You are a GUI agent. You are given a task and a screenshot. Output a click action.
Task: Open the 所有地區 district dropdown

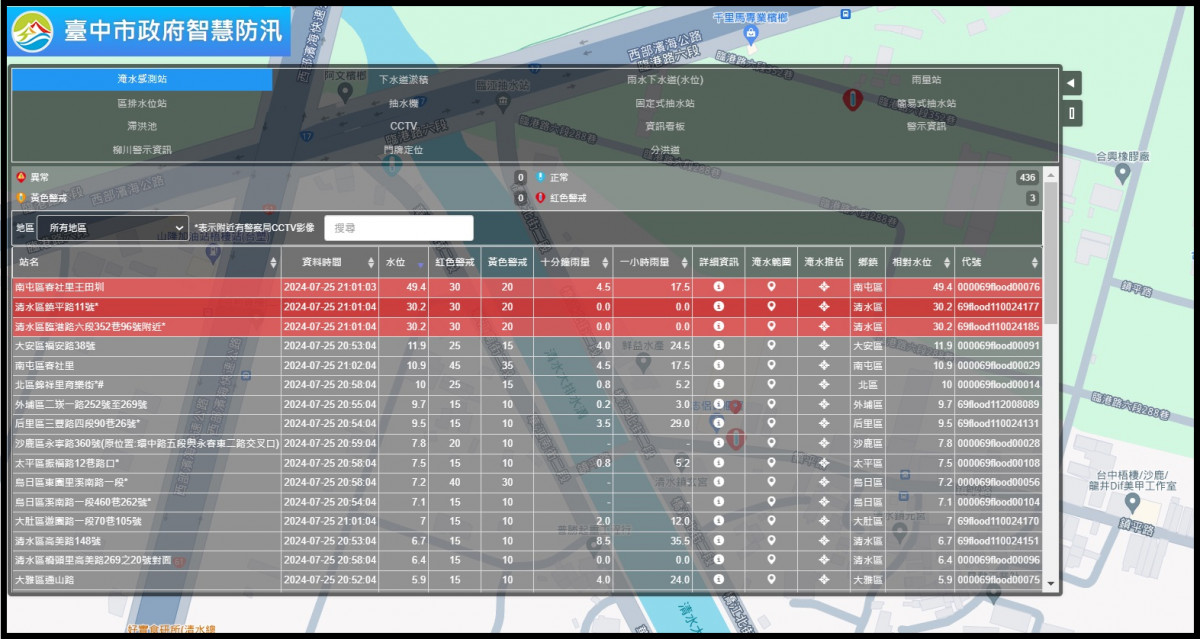(x=112, y=228)
